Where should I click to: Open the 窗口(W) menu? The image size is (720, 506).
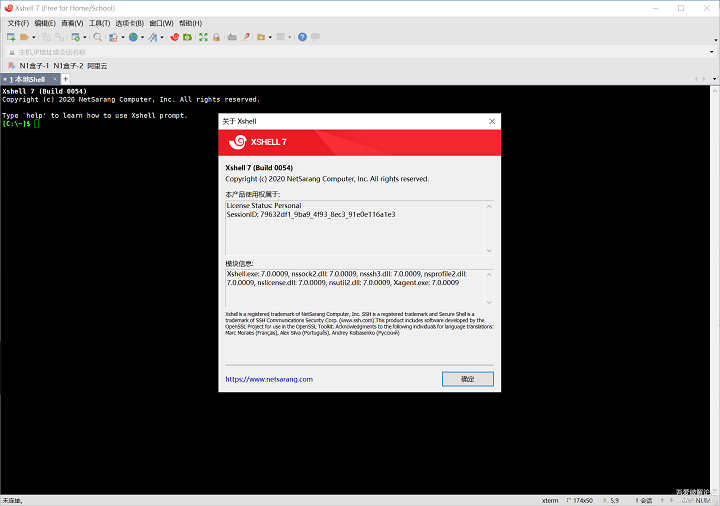pyautogui.click(x=161, y=23)
